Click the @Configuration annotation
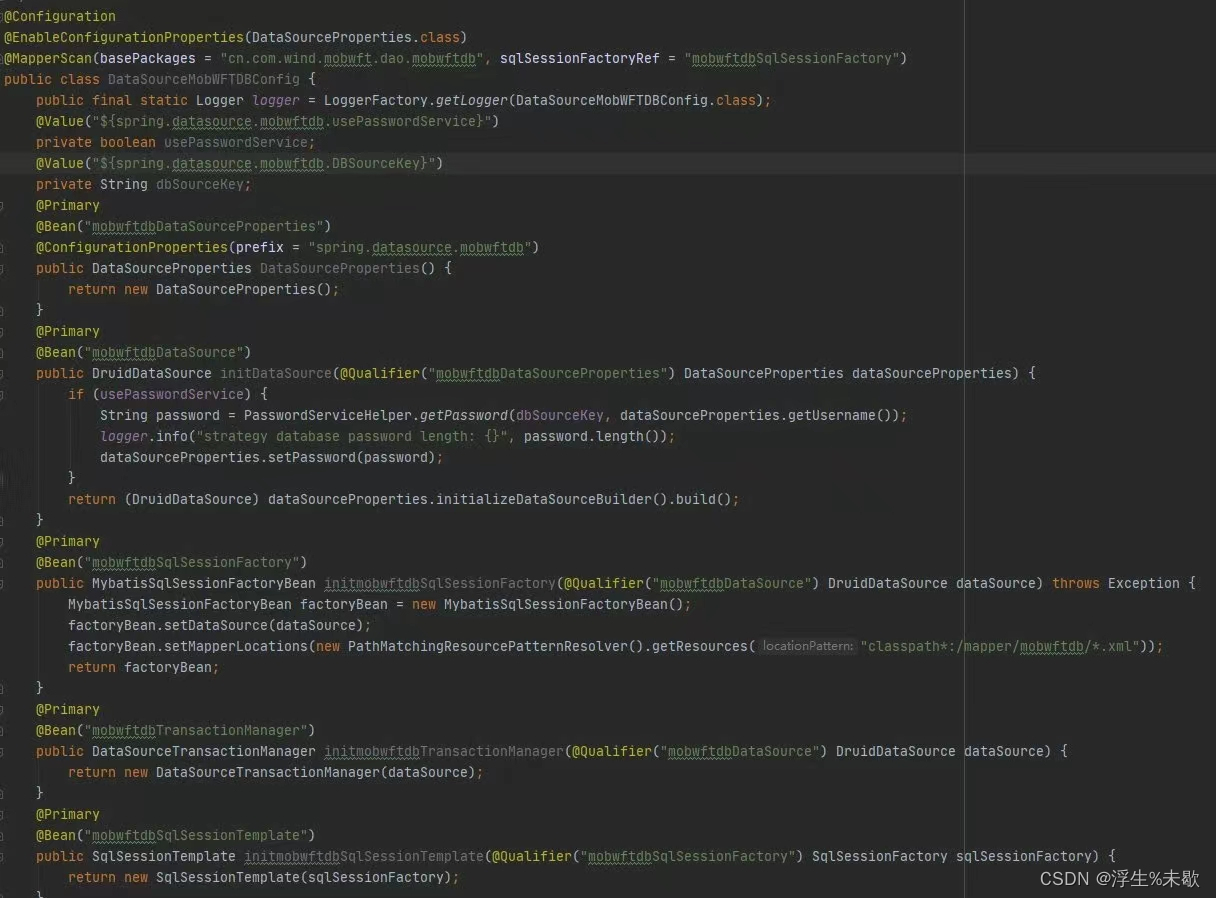 (60, 16)
